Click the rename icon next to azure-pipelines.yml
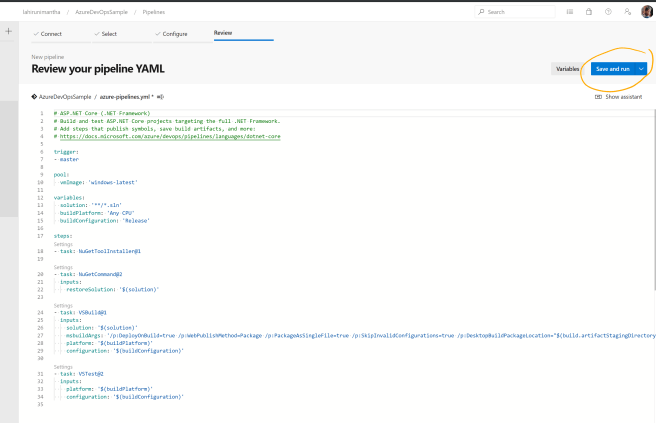This screenshot has height=423, width=656. pos(160,97)
